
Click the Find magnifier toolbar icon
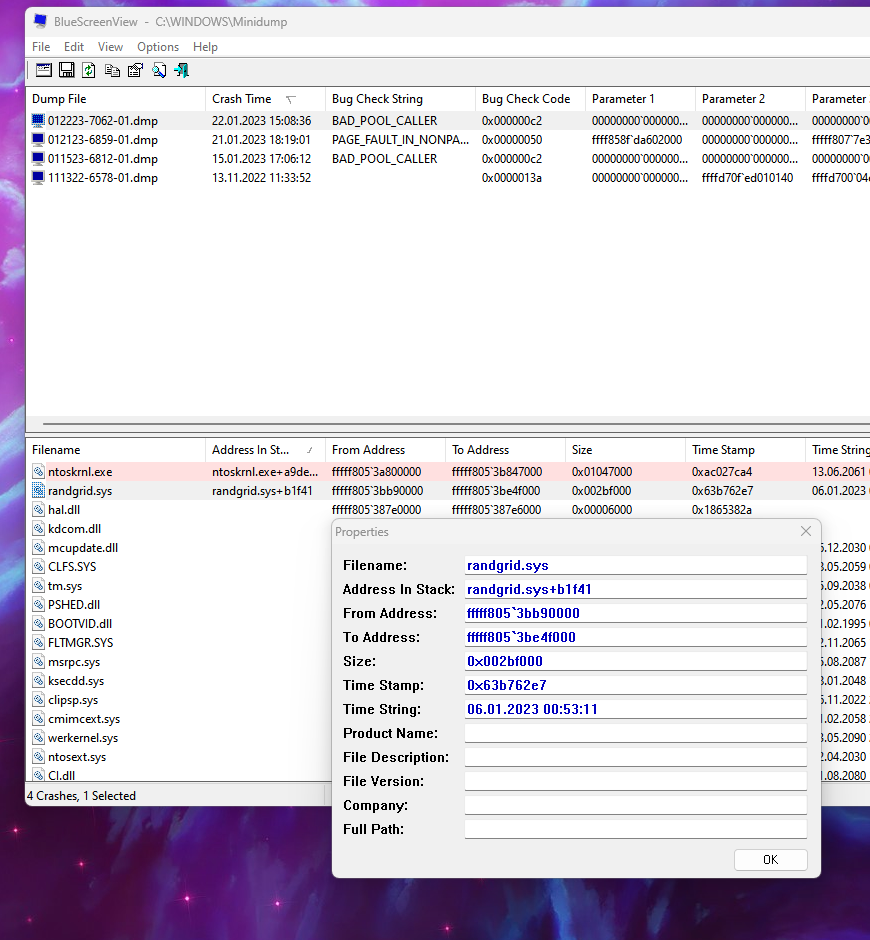click(x=159, y=70)
